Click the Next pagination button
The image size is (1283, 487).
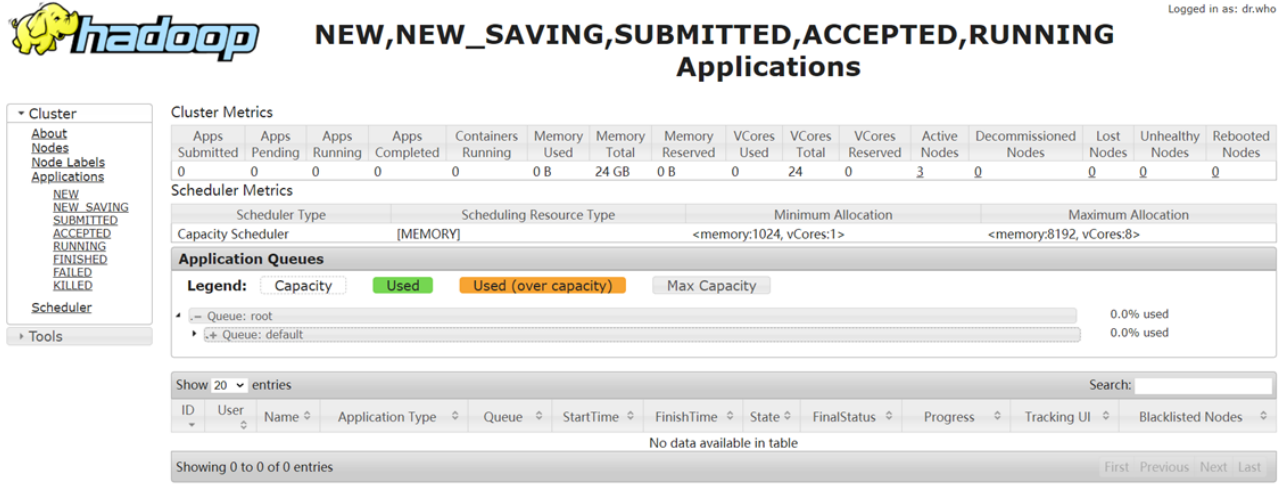click(1214, 467)
